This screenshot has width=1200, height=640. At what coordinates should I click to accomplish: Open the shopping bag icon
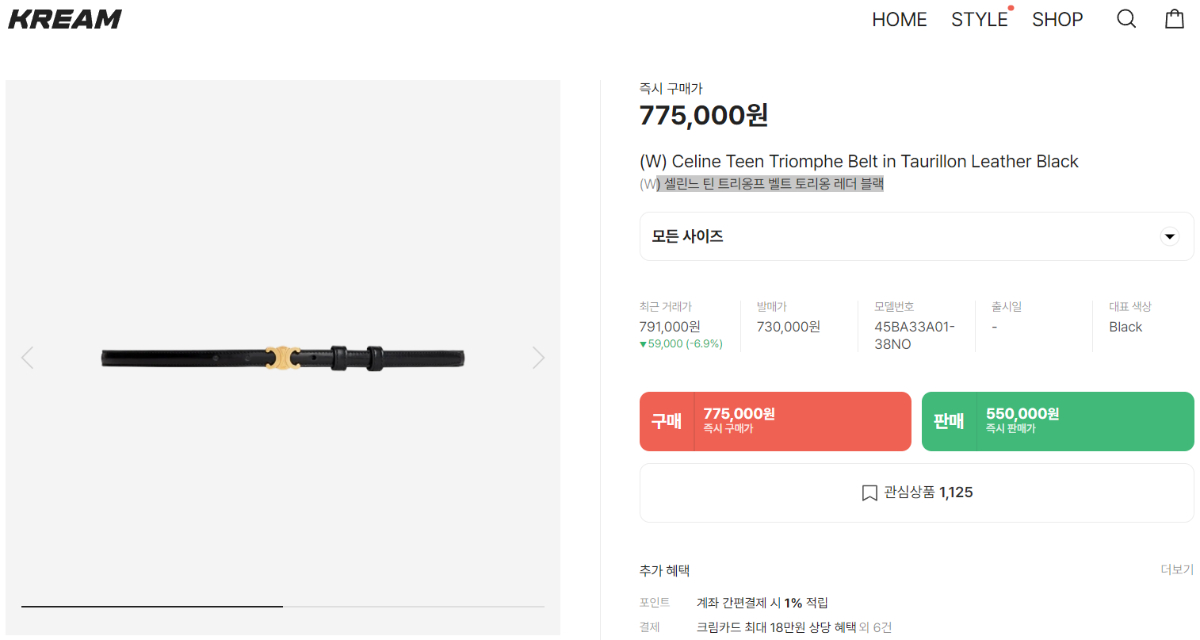(x=1175, y=19)
